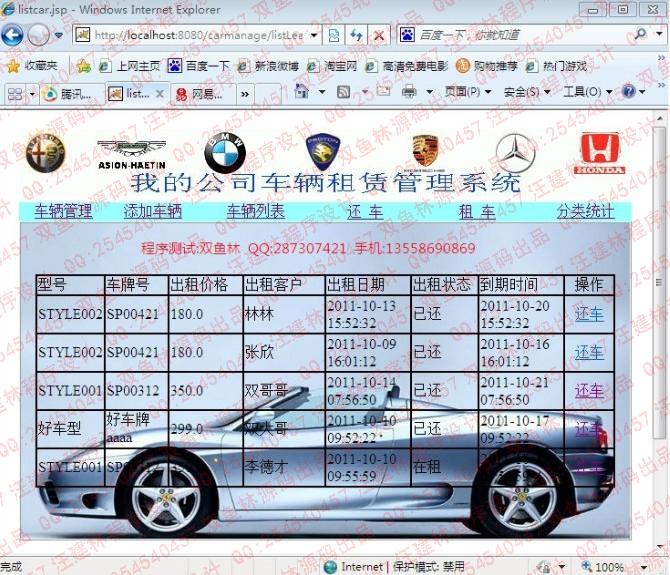Open the 租 车 navigation link
This screenshot has height=575, width=670.
click(x=477, y=212)
